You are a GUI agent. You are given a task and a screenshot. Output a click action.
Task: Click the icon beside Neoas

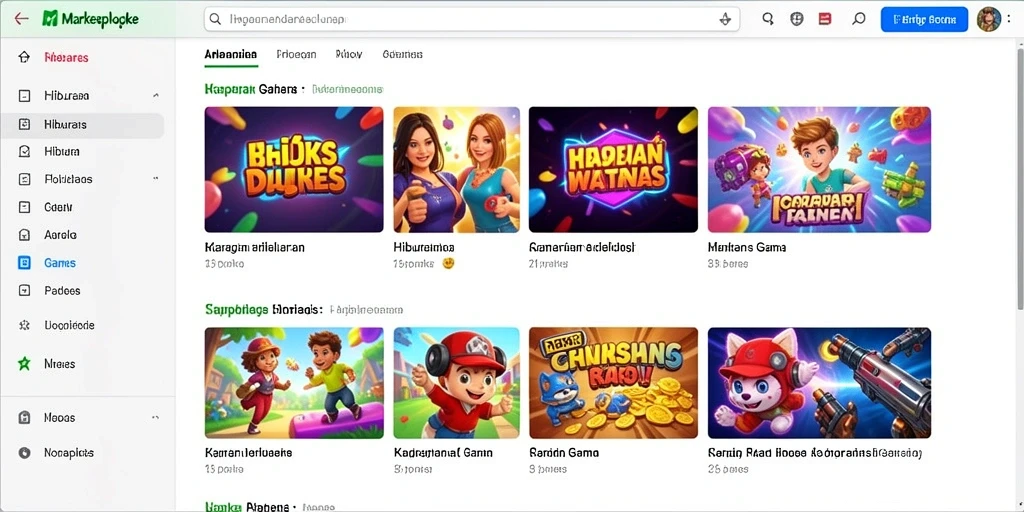pos(24,417)
